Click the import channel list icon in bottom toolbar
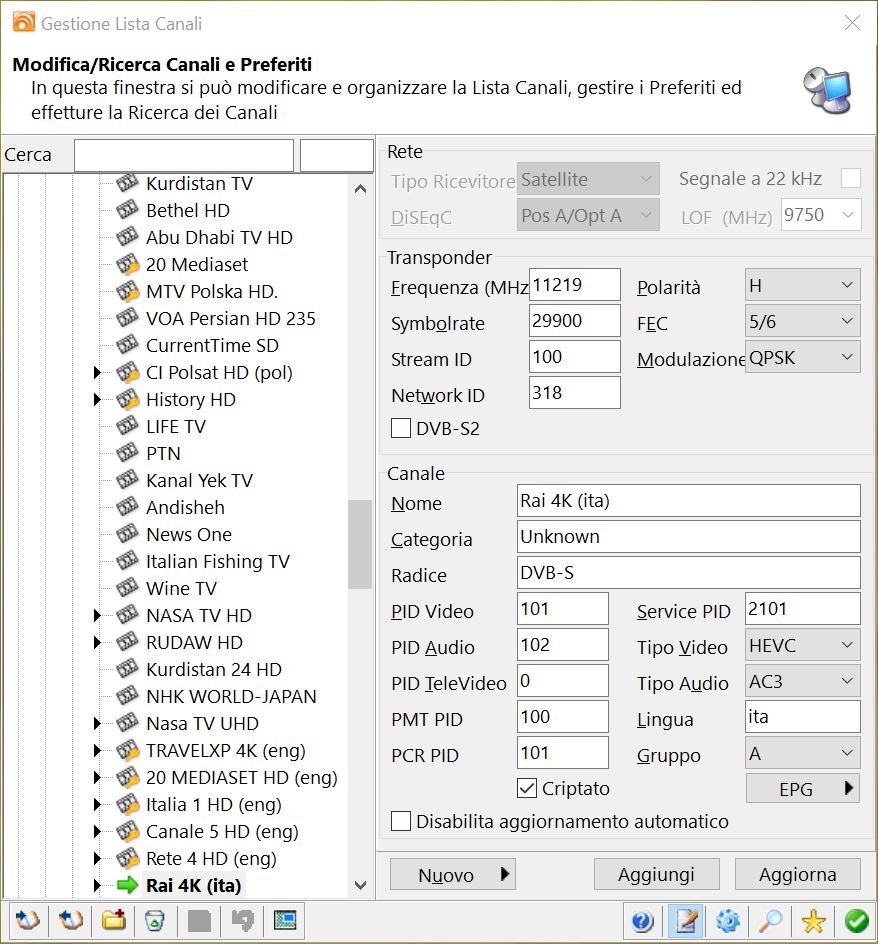 click(27, 921)
